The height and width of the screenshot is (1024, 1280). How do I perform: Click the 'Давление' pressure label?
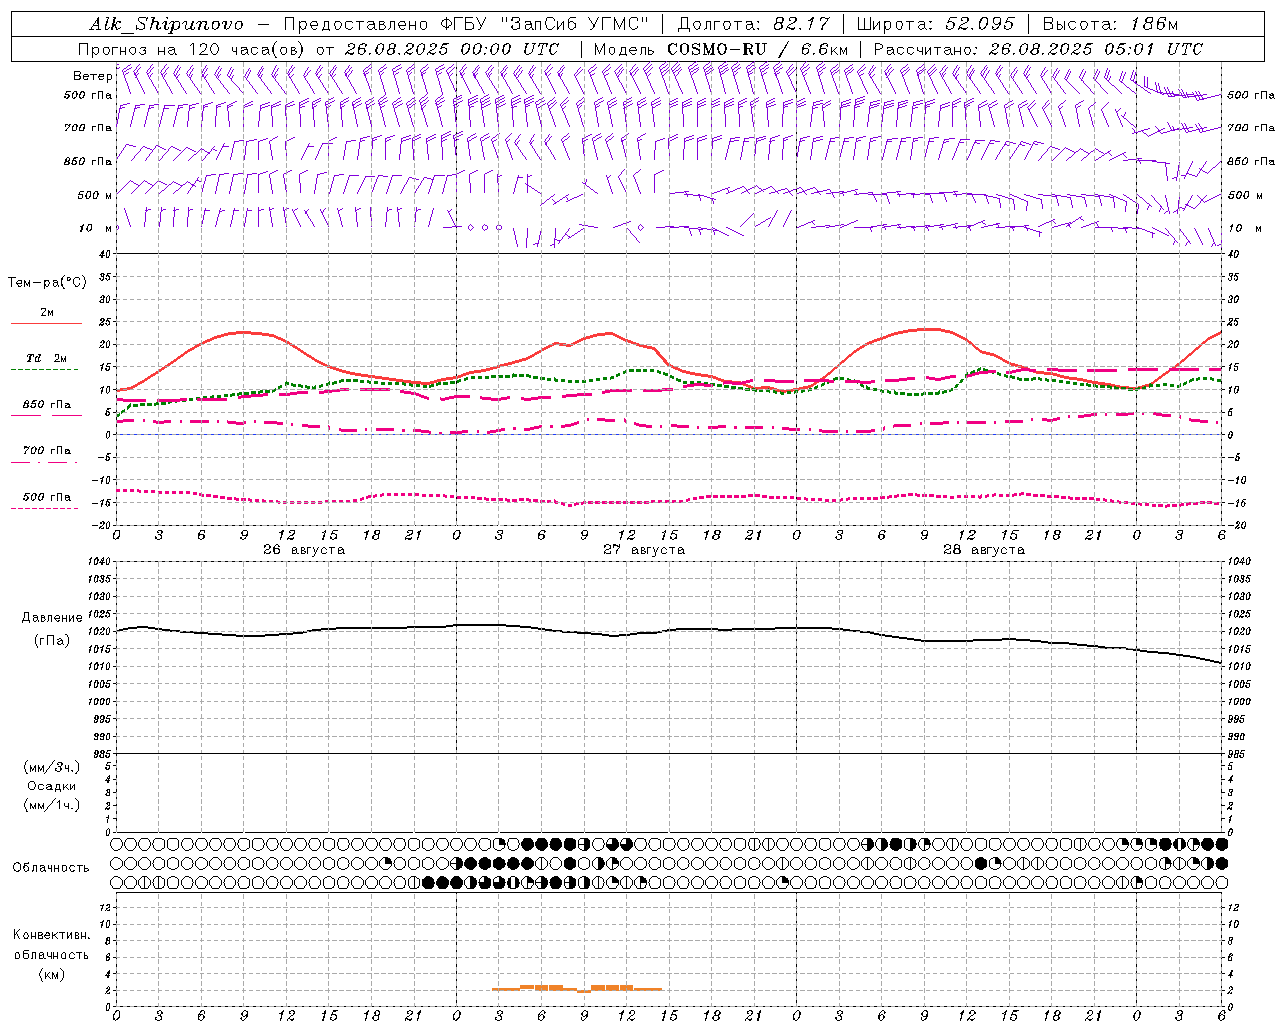52,618
